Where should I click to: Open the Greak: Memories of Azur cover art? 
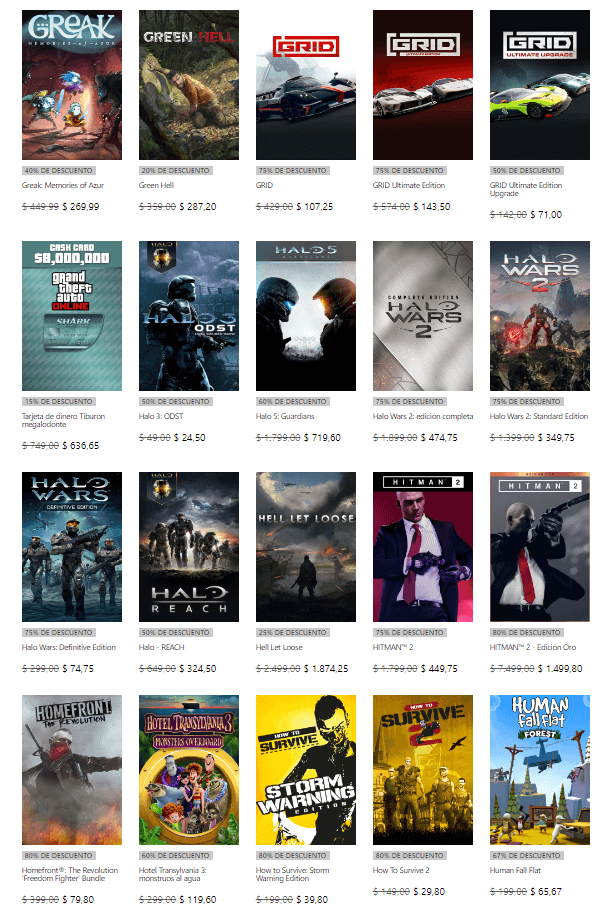pos(71,85)
